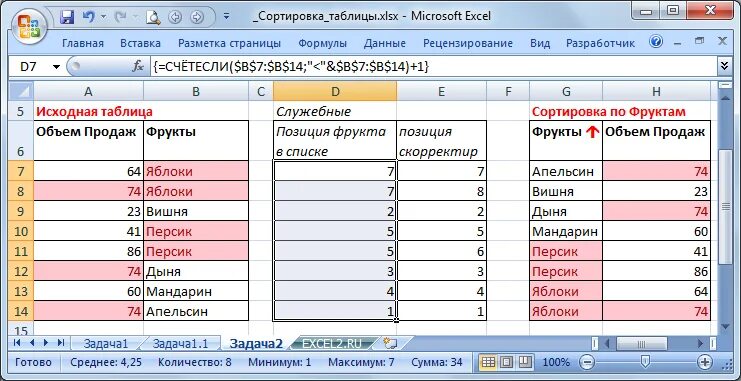Screen dimensions: 741x381
Task: Click the forward arrow in Quick Access Toolbar
Action: coord(197,17)
